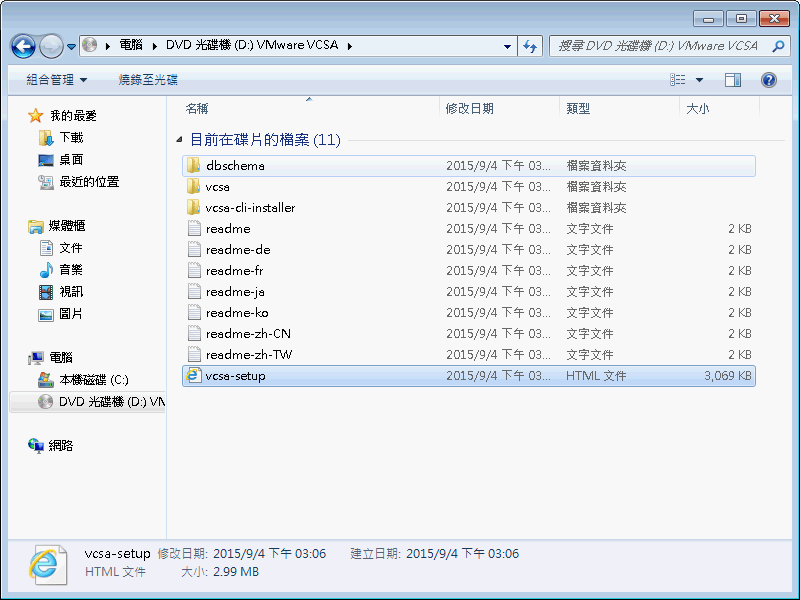The height and width of the screenshot is (600, 800).
Task: Expand the arrow after VMware VCSA breadcrumb
Action: (350, 46)
